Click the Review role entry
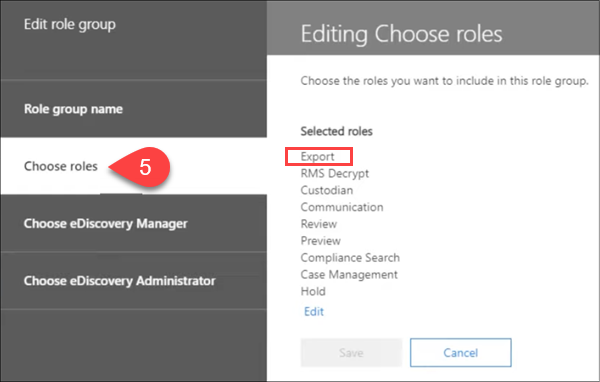The height and width of the screenshot is (382, 600). pos(319,224)
